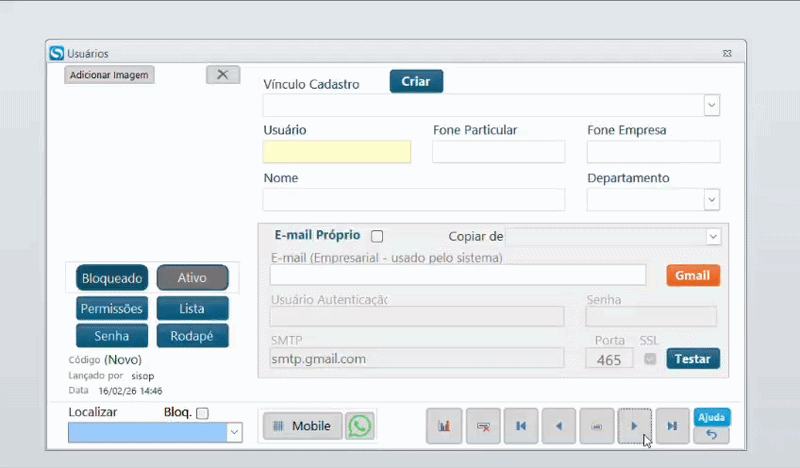Open the chart report icon
Screen dimensions: 800x468
(444, 426)
